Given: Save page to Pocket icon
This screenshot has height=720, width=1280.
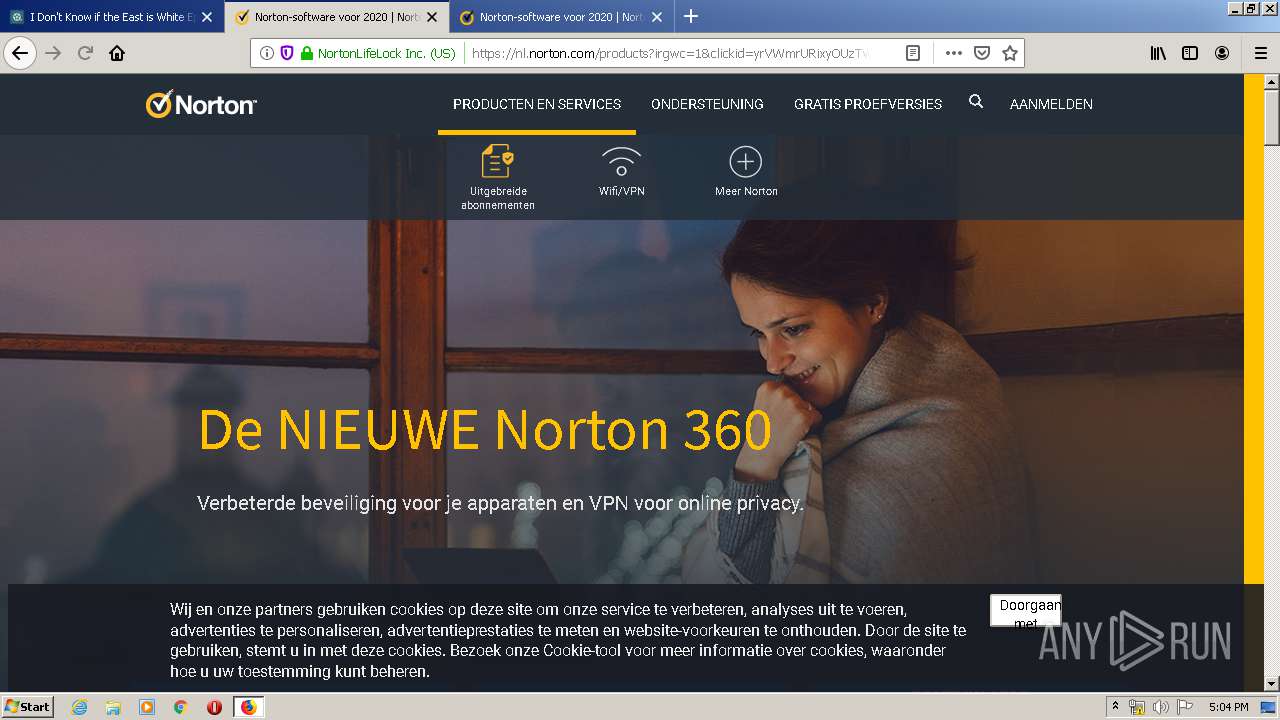Looking at the screenshot, I should tap(982, 53).
